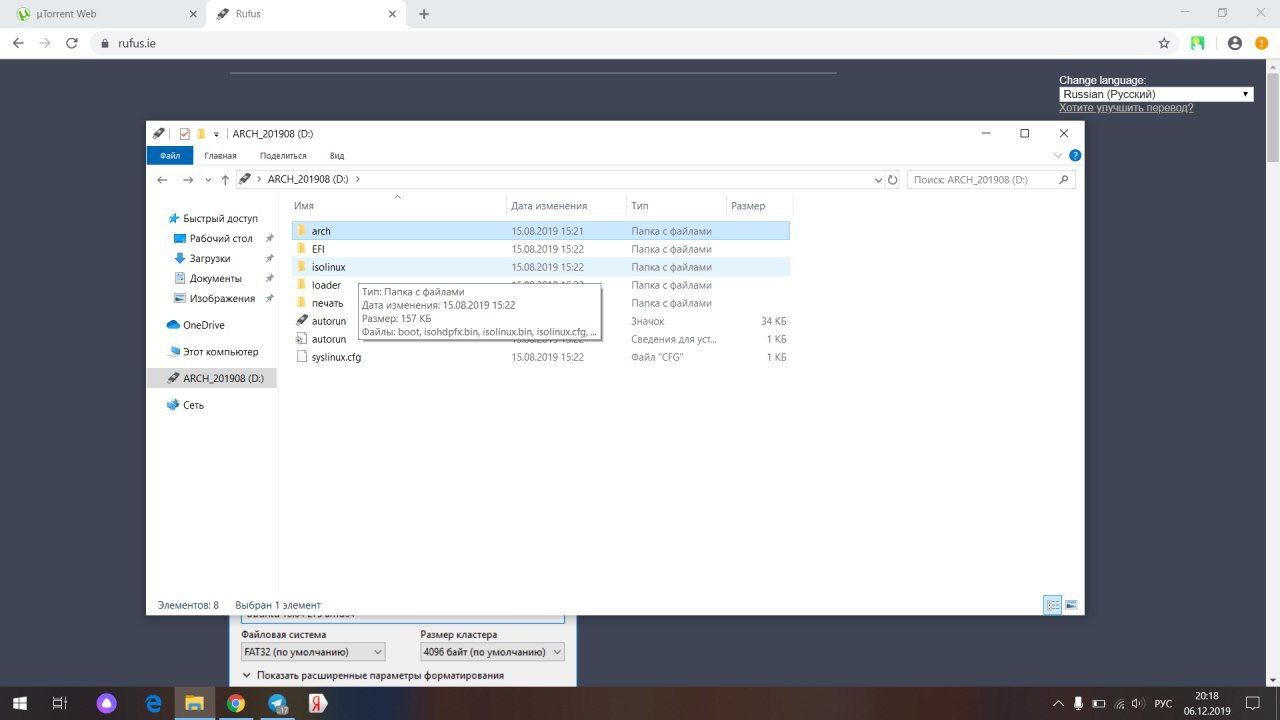Click the Properties quick access toolbar icon

(x=185, y=134)
